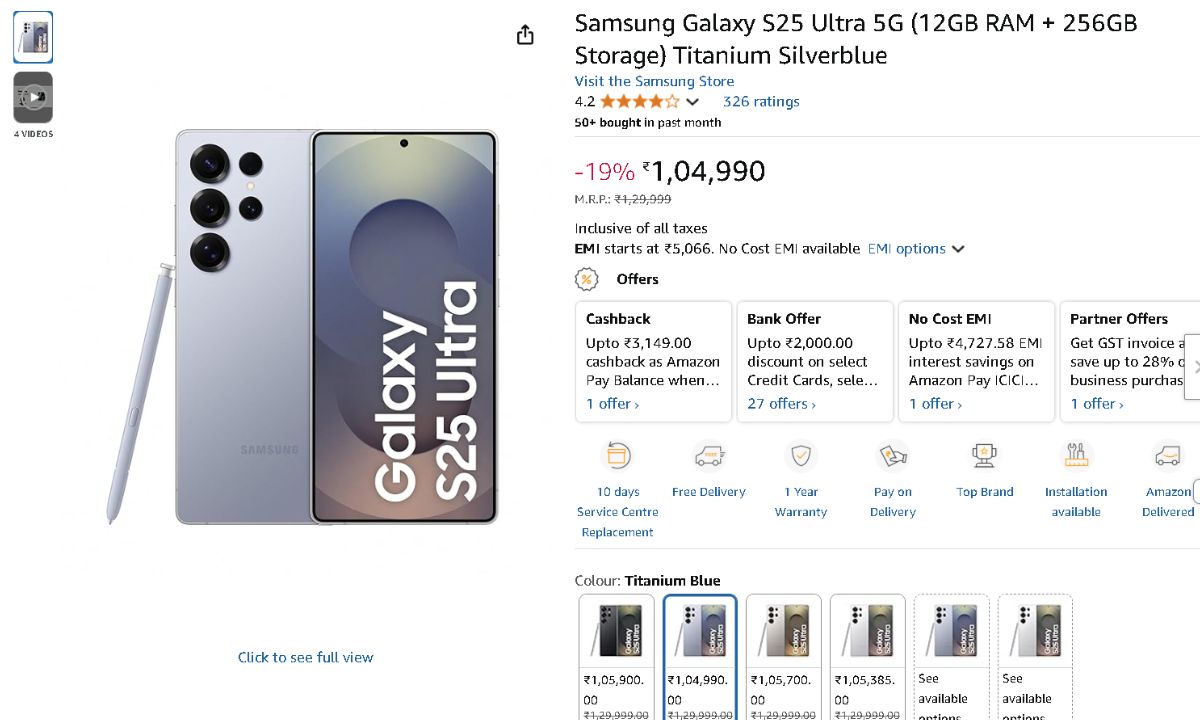1200x720 pixels.
Task: Open the 326 ratings link
Action: 761,101
